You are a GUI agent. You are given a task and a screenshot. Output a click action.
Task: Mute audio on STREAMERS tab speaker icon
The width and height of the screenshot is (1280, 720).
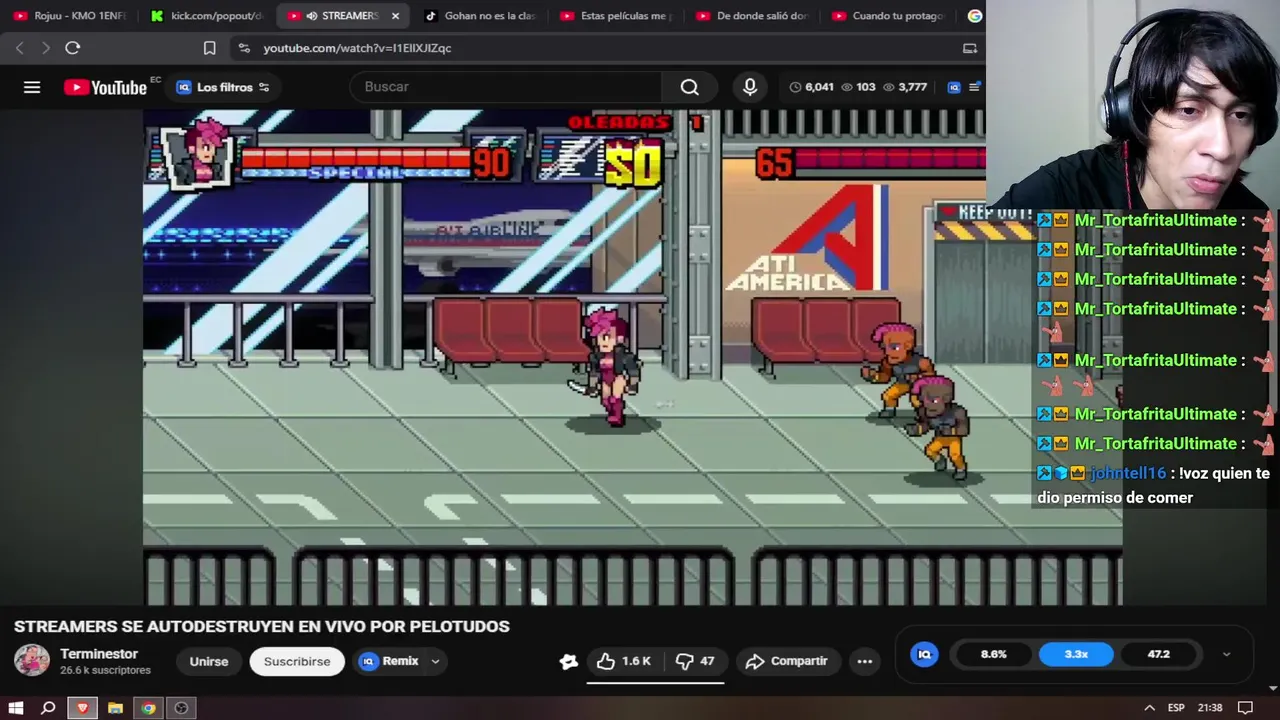[x=312, y=16]
